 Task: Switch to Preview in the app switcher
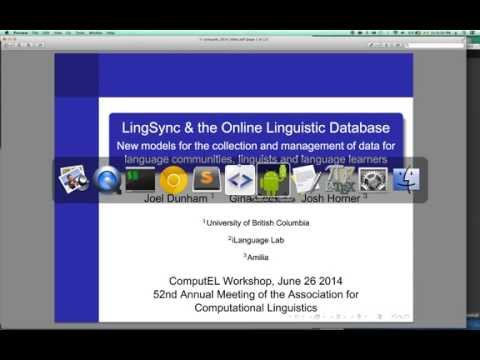(74, 180)
